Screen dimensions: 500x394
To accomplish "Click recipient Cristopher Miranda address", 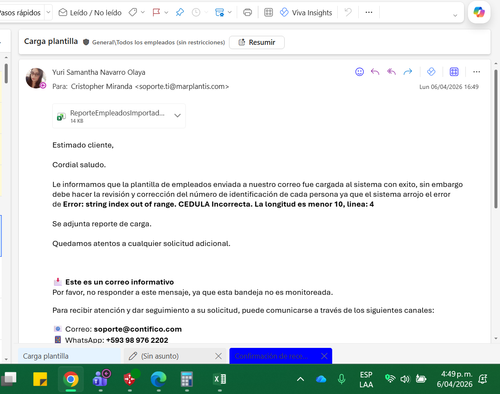I will pyautogui.click(x=150, y=86).
